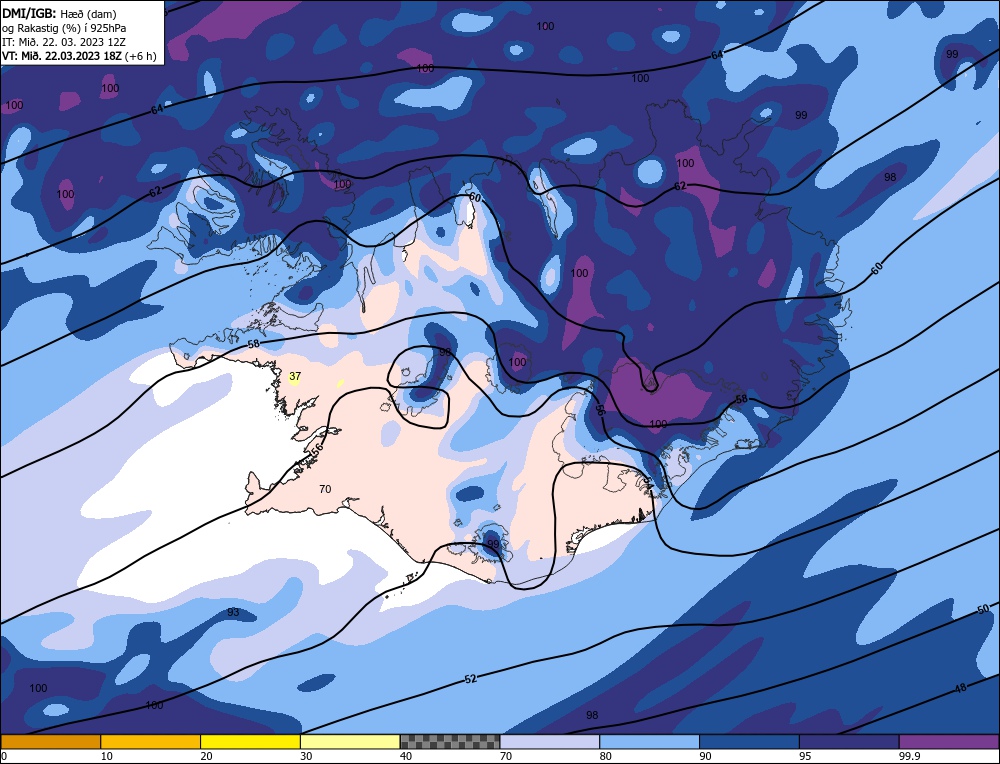Click the '20' legend tick label
1000x764 pixels.
206,756
